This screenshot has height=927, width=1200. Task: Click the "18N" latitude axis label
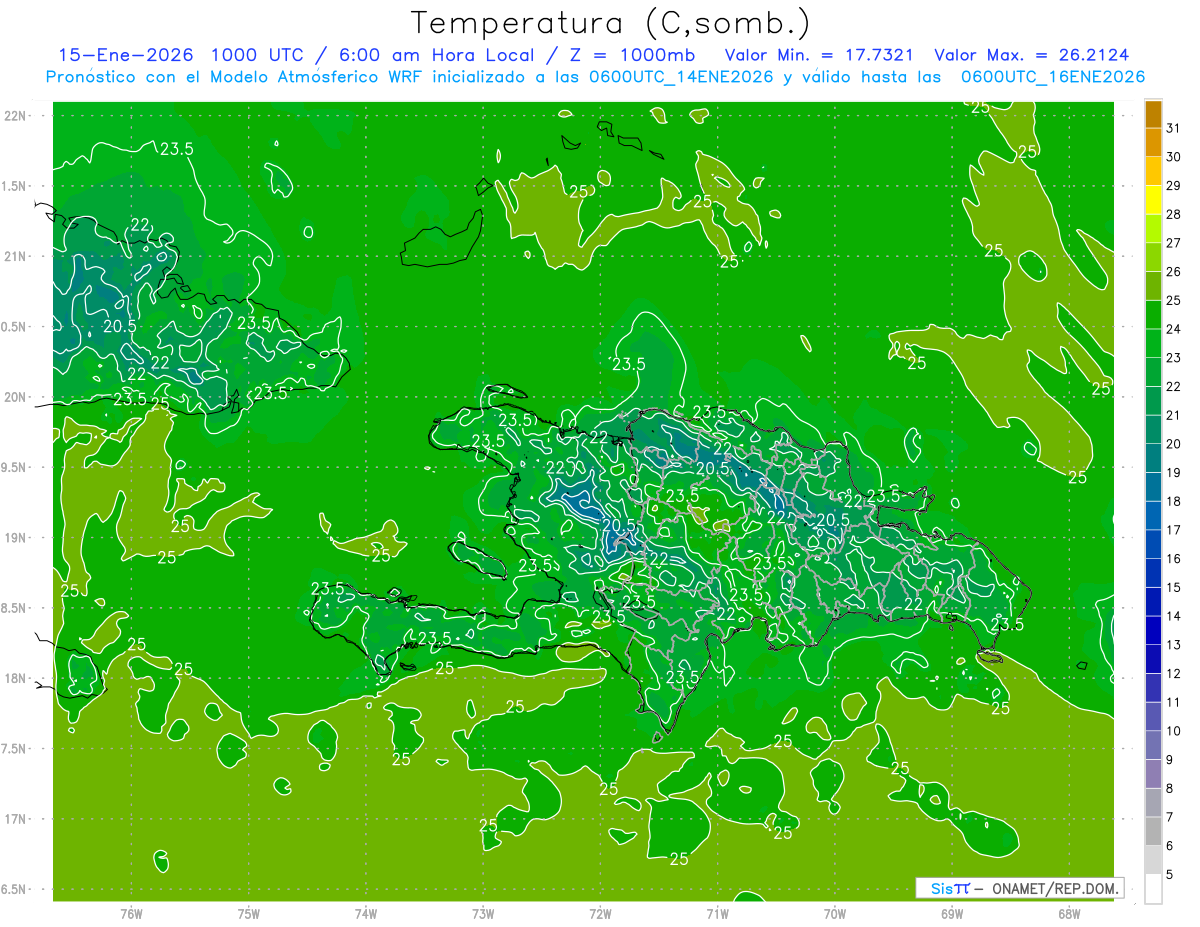pyautogui.click(x=17, y=678)
